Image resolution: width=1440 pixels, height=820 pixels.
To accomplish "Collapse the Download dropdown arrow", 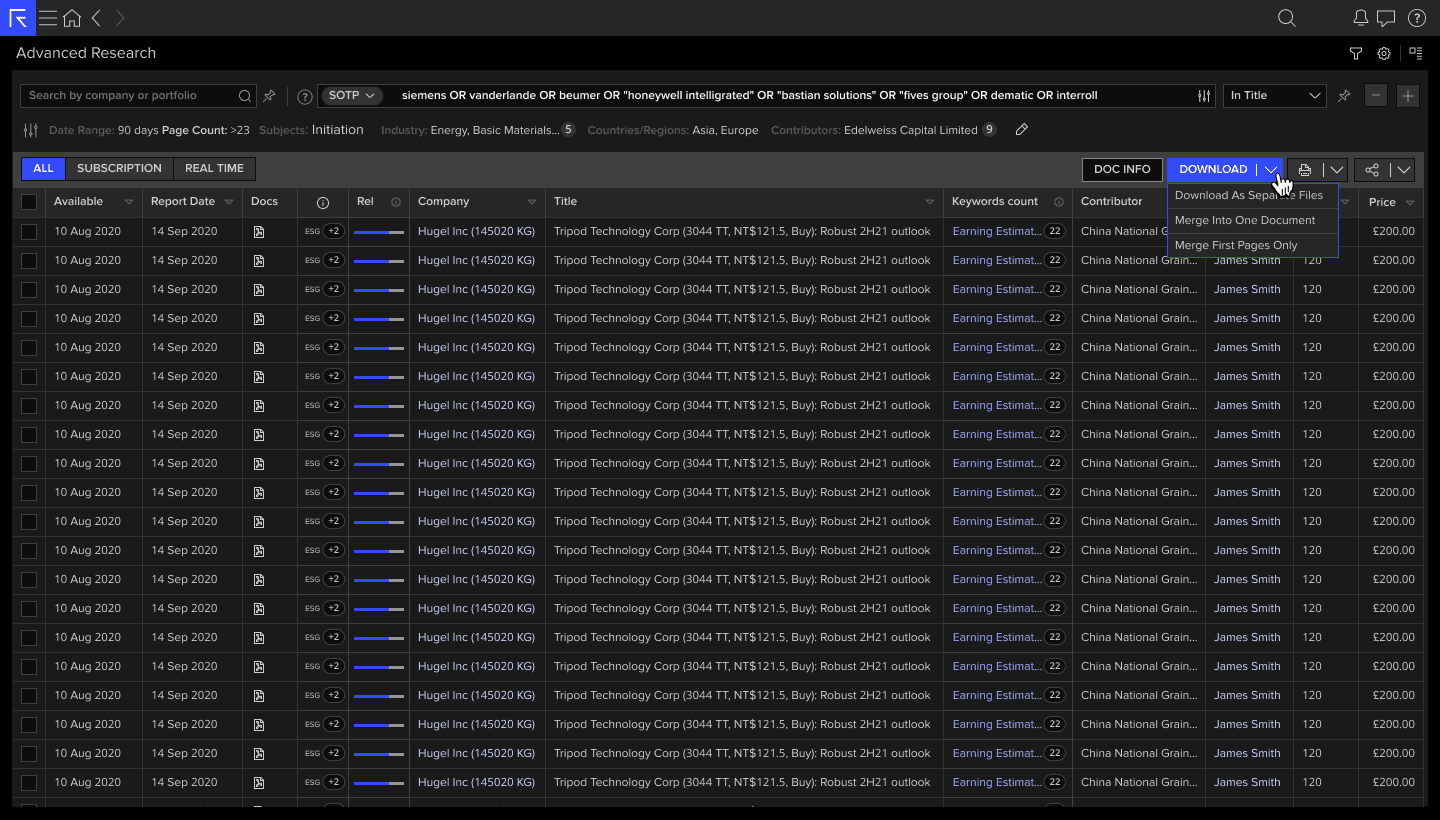I will pos(1270,170).
